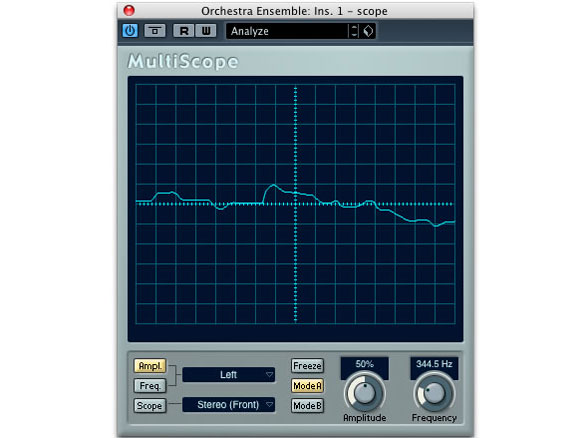
Task: Toggle the plugin power bypass button
Action: [130, 31]
